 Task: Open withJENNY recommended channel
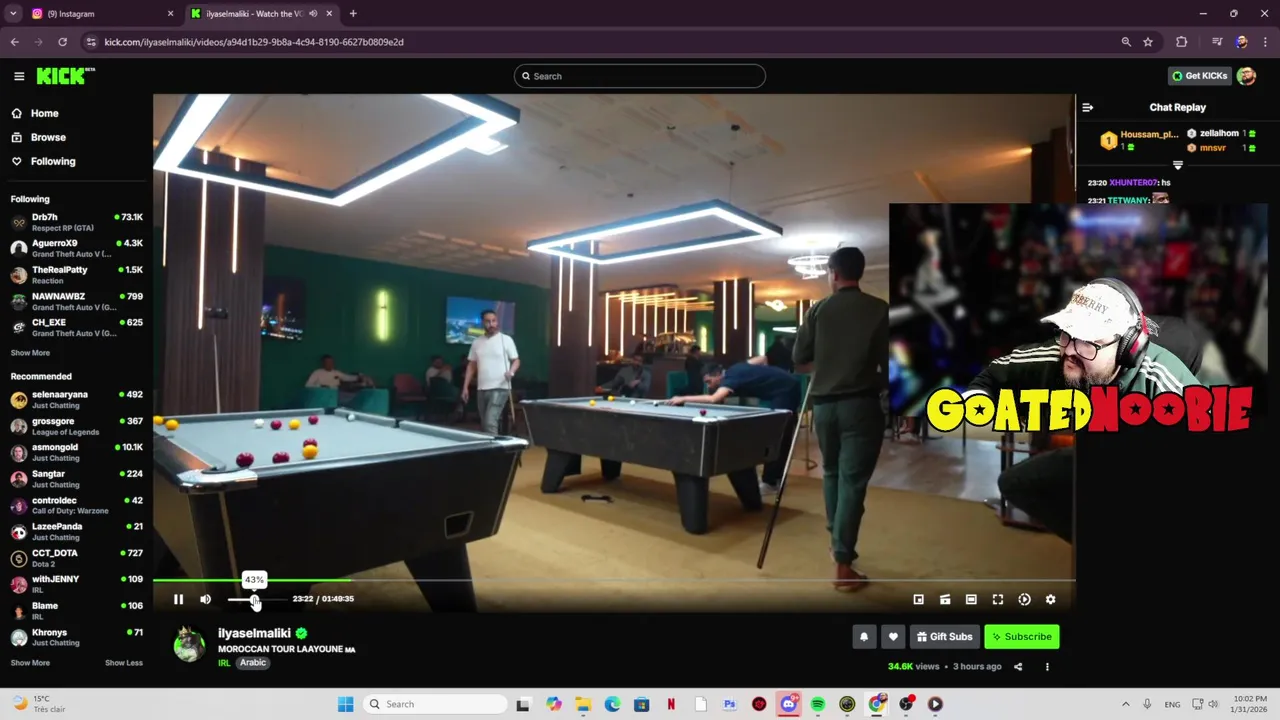[76, 584]
